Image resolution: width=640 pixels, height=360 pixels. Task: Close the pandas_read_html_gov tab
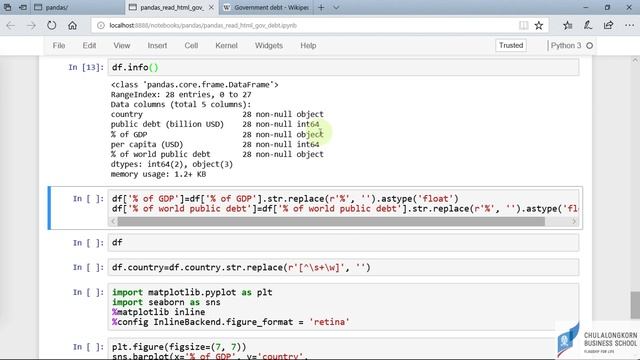(211, 7)
